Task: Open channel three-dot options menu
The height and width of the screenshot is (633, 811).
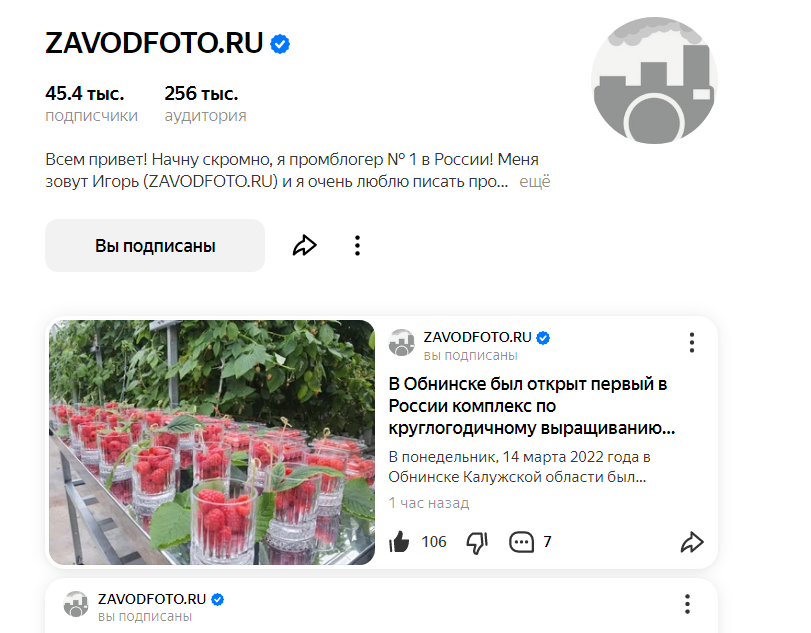Action: tap(357, 246)
